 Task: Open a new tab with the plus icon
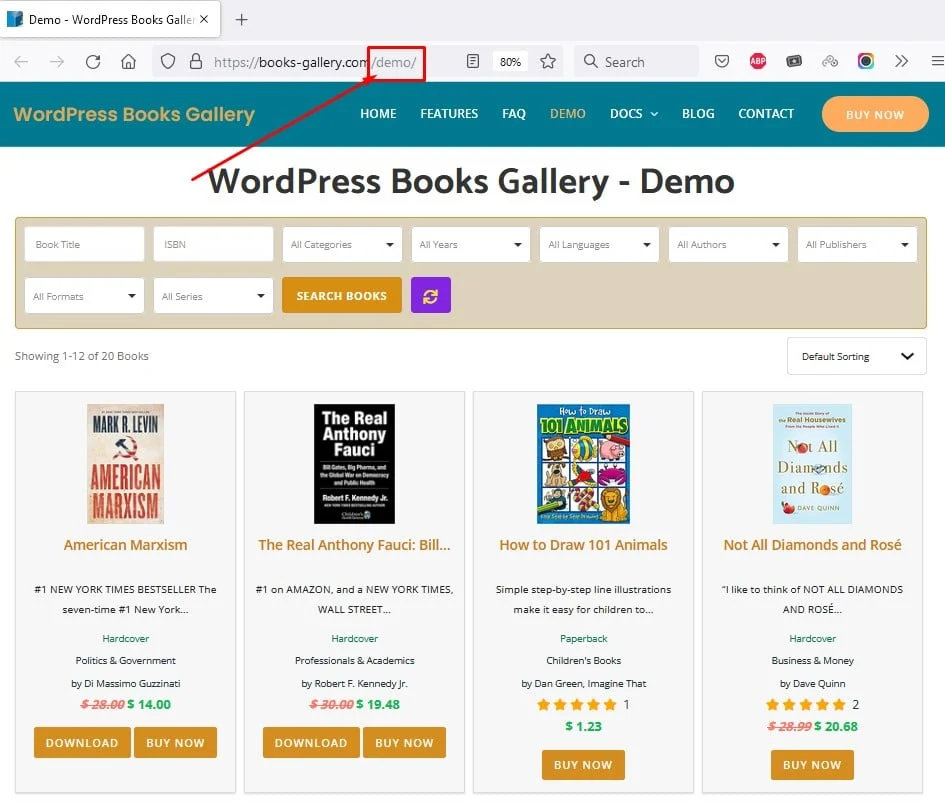(x=241, y=20)
